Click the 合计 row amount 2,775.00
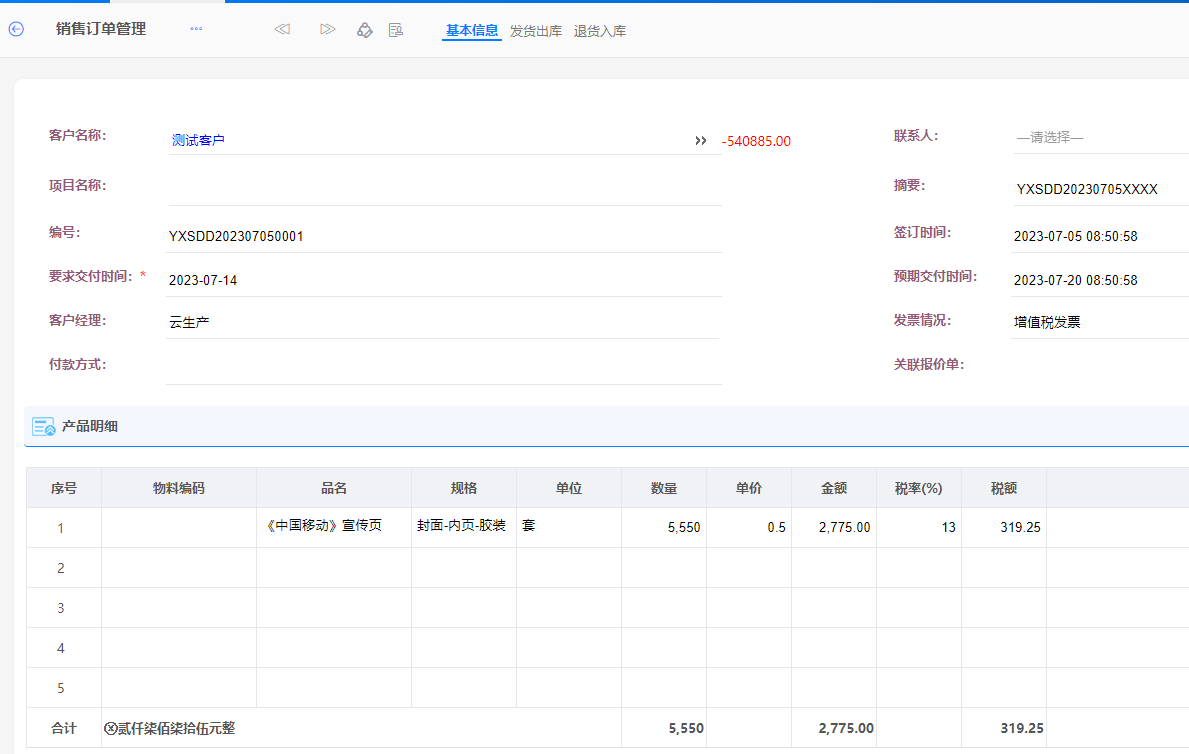This screenshot has height=754, width=1189. coord(845,728)
